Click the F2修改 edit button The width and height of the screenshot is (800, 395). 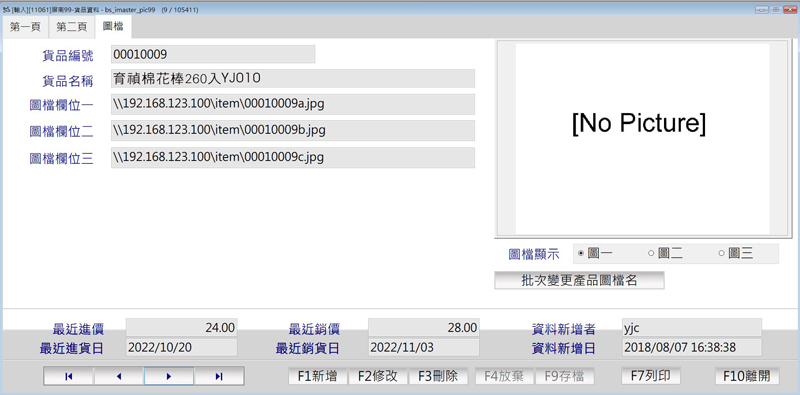pos(378,376)
